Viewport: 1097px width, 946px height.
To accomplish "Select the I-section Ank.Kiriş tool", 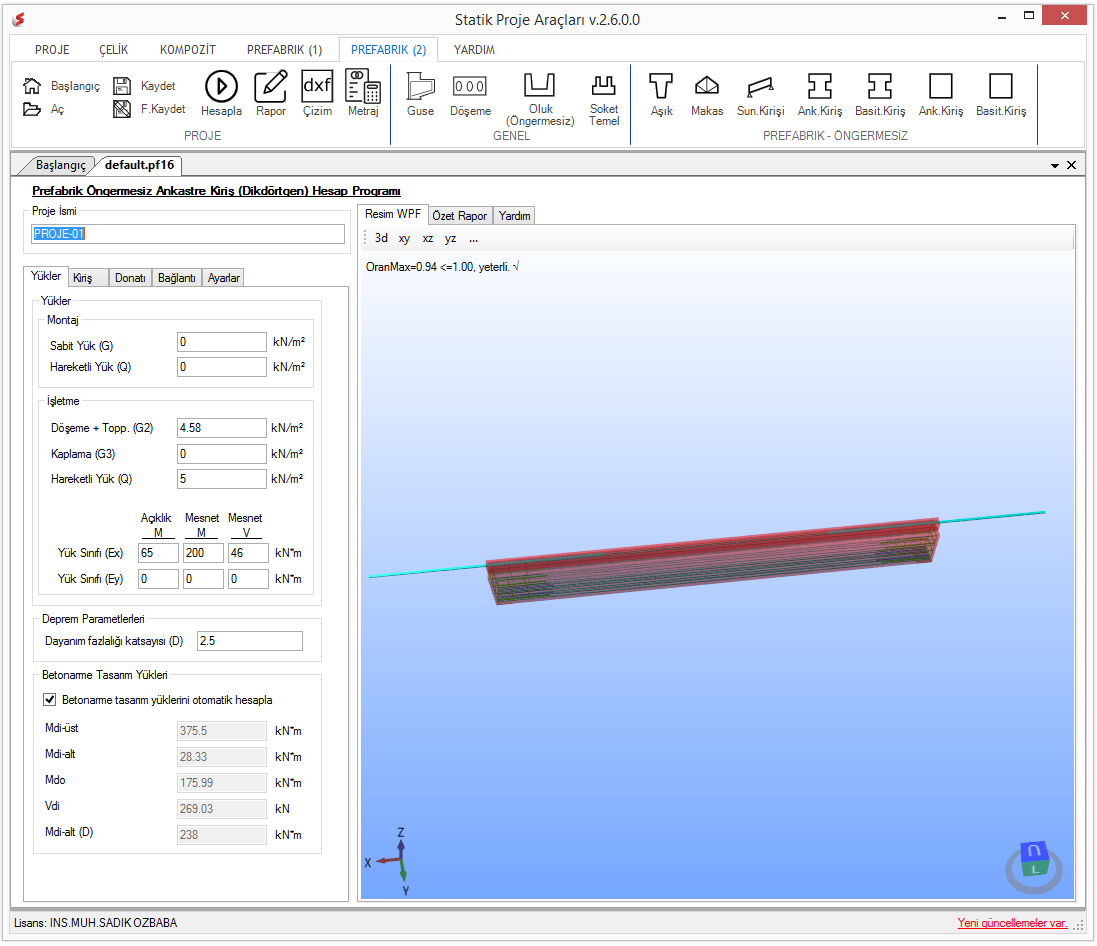I will (820, 94).
